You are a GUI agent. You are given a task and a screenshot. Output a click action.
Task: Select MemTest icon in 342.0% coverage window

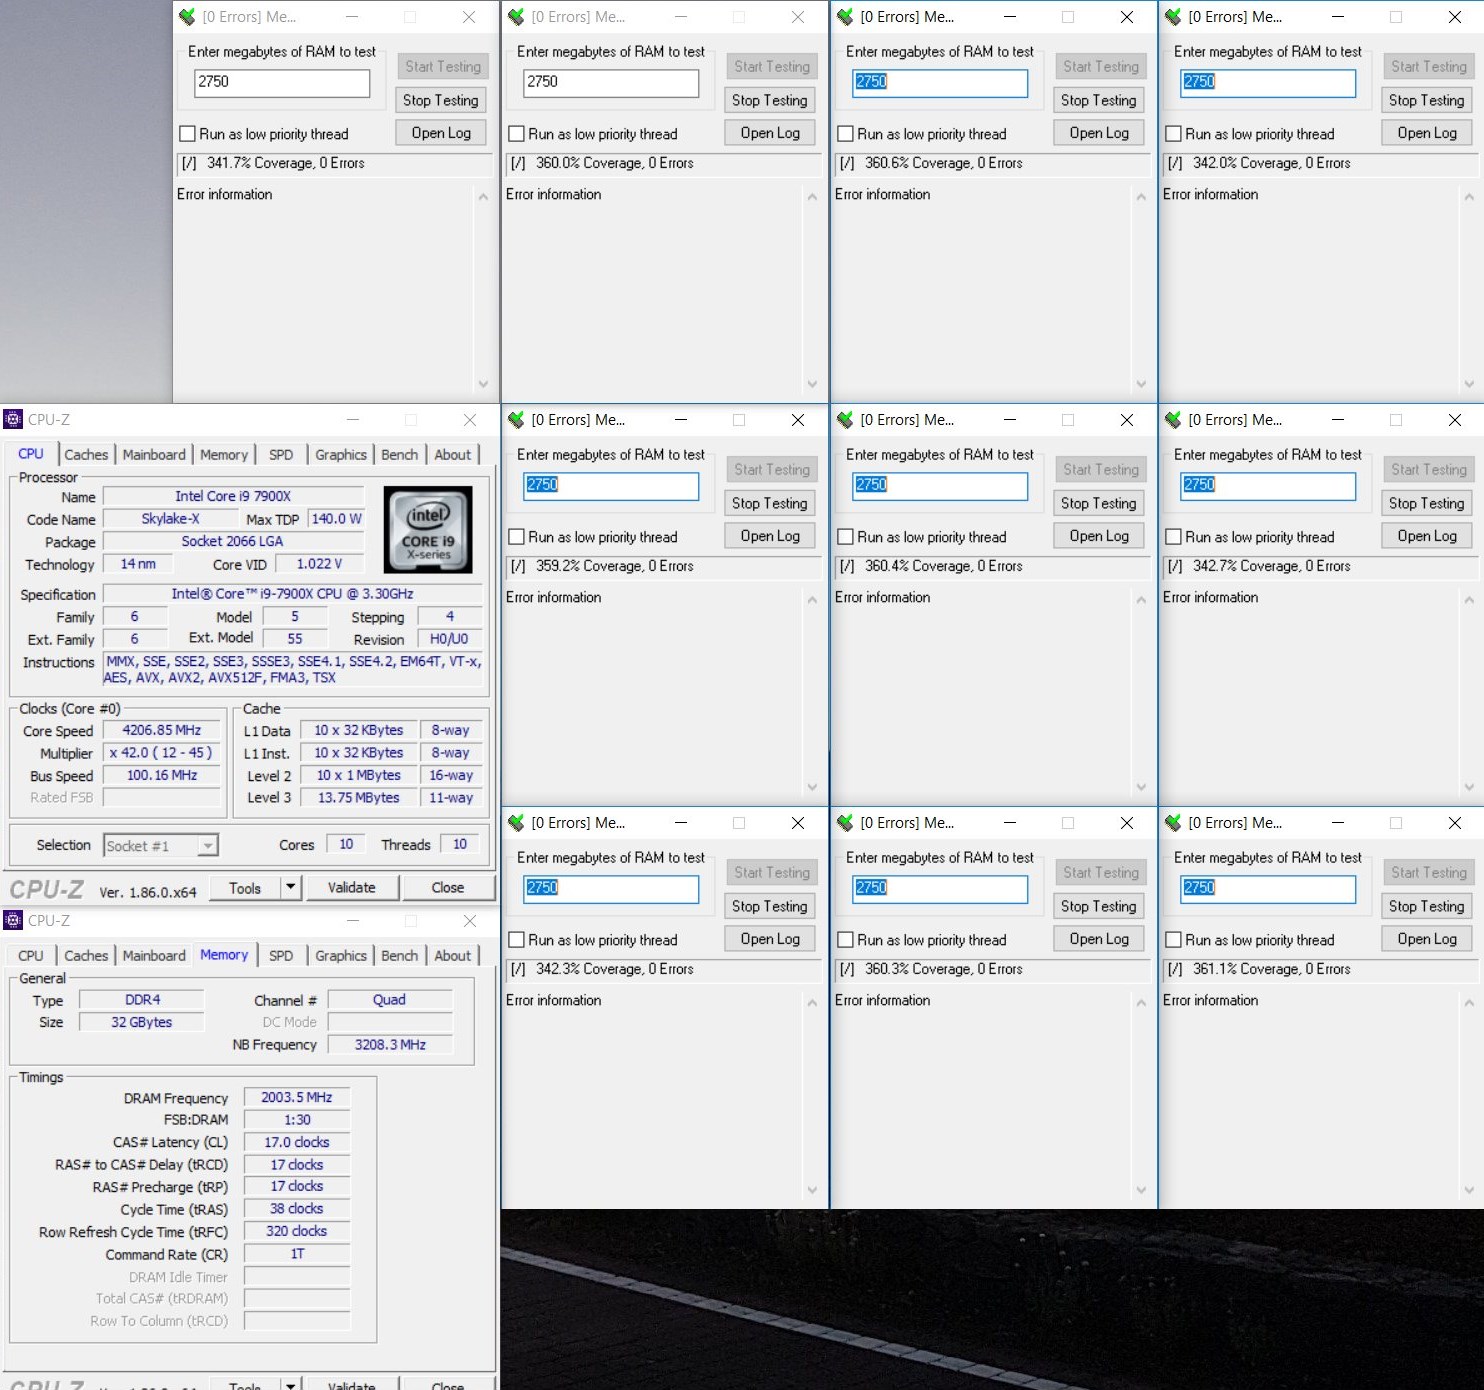pyautogui.click(x=1172, y=17)
